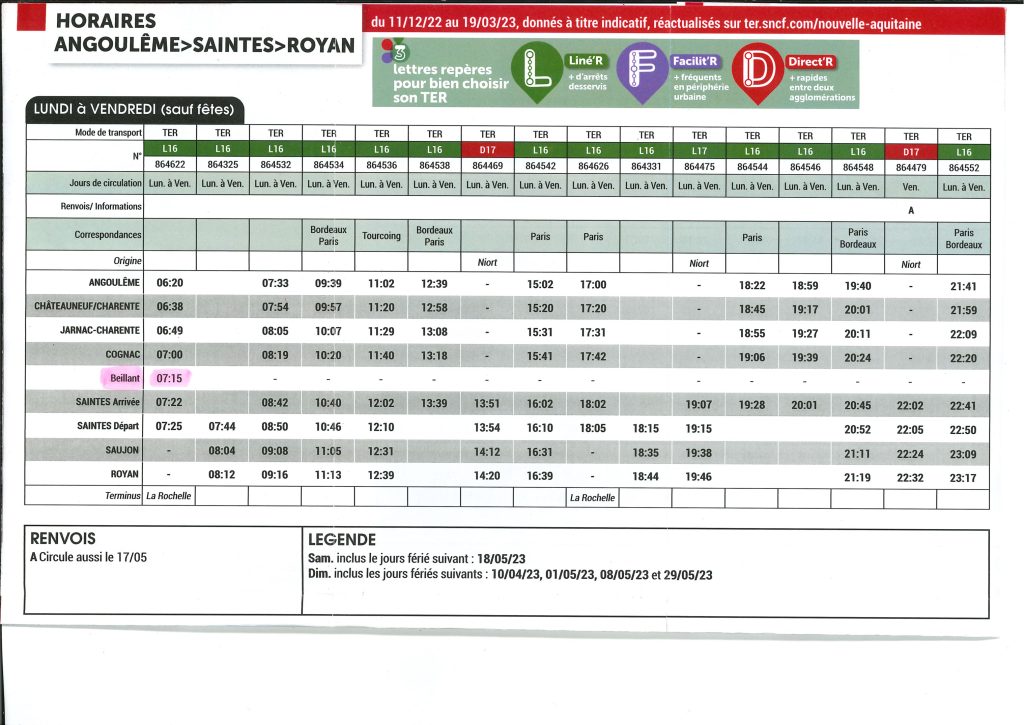Click the ANGOULÊME station row label

(x=114, y=283)
